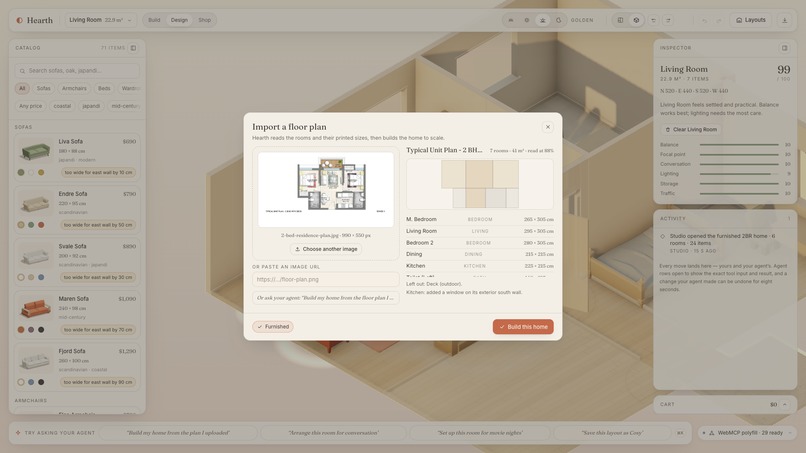Select the Bedroom 2 row
This screenshot has width=806, height=453.
click(480, 243)
